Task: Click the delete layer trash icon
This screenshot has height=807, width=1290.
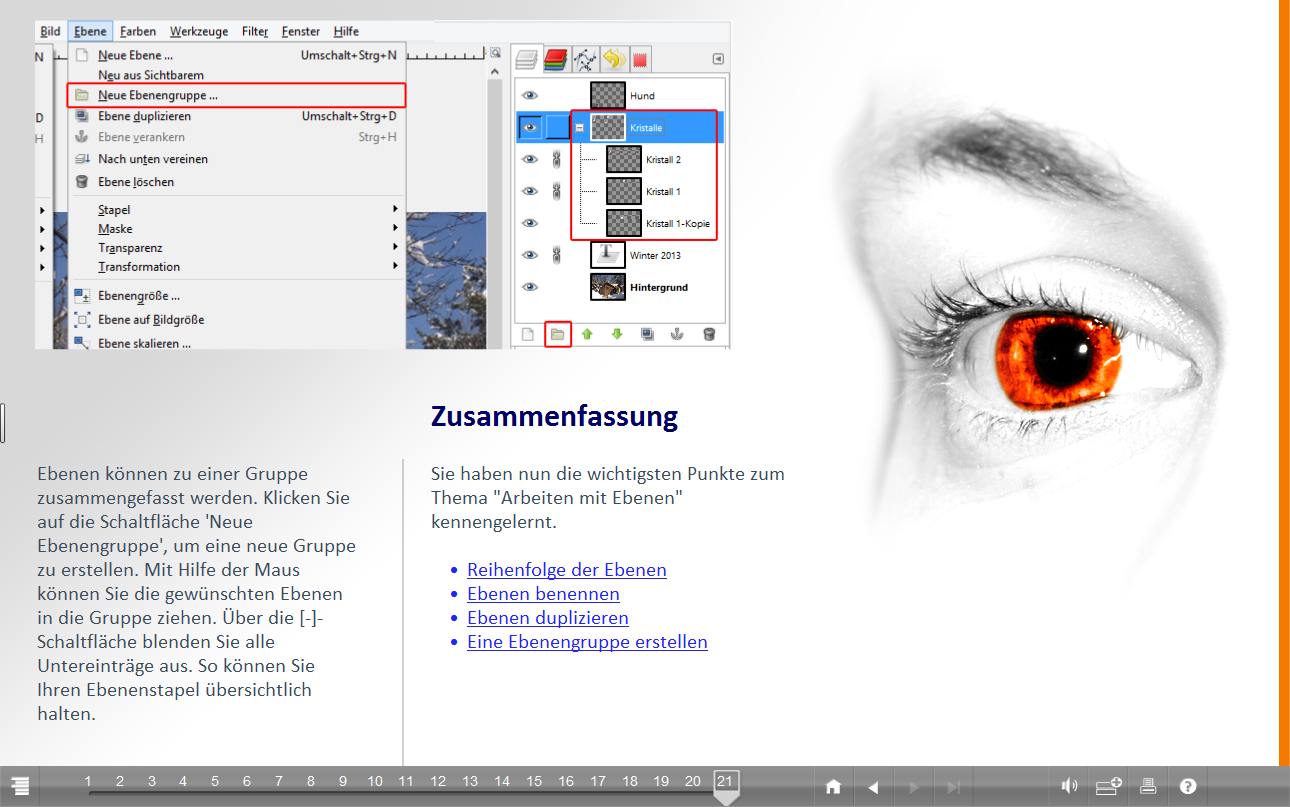Action: [x=709, y=334]
